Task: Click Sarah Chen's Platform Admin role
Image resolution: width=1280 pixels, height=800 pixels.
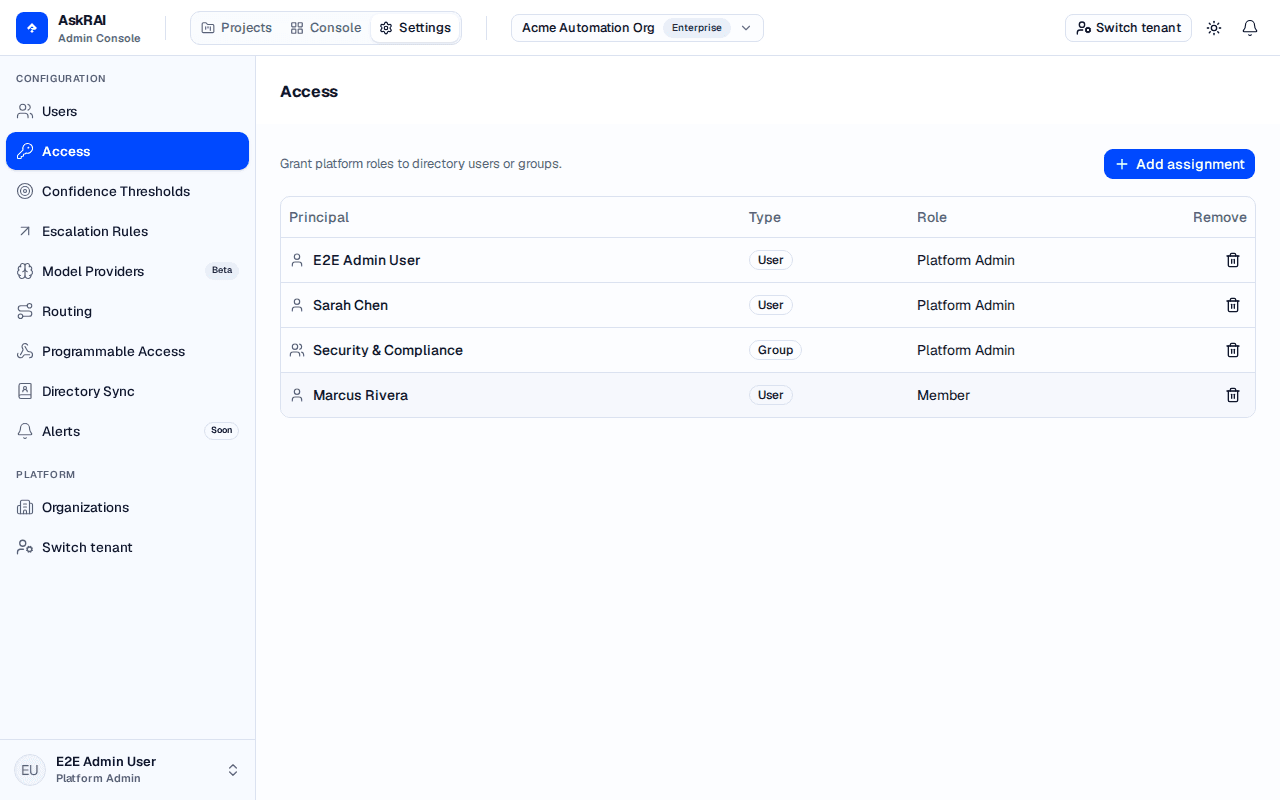Action: [966, 305]
